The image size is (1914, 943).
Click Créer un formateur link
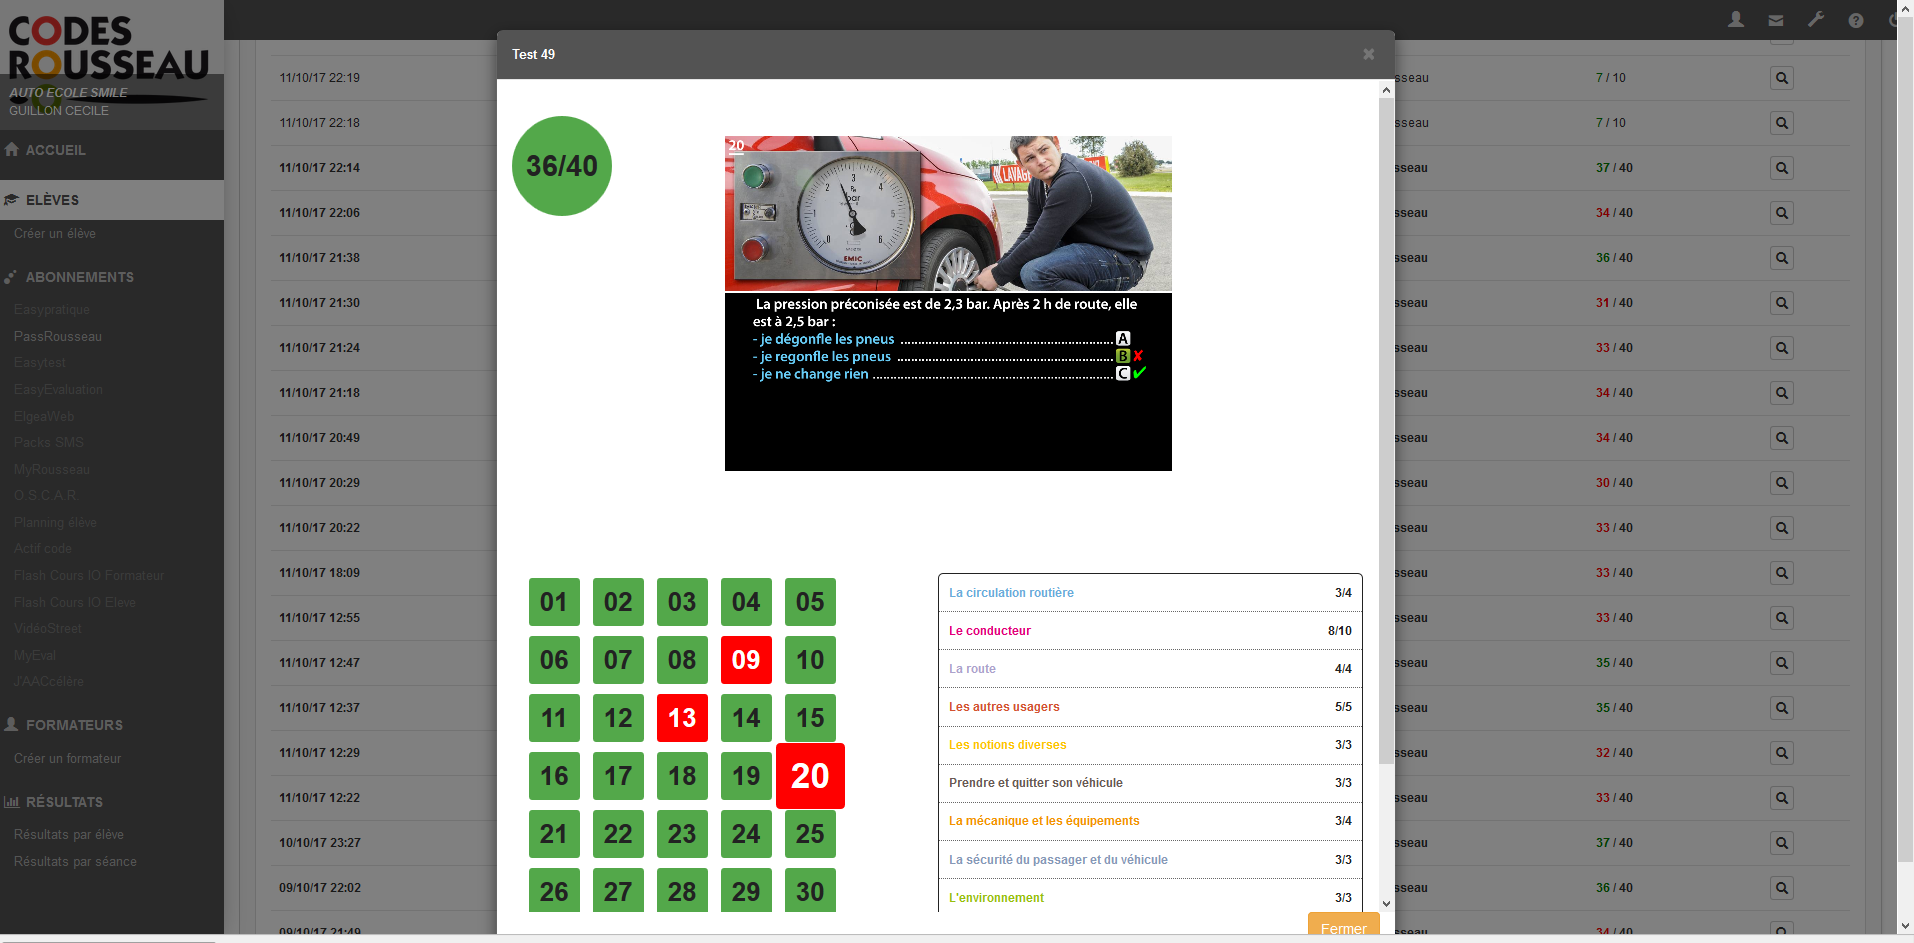click(68, 758)
